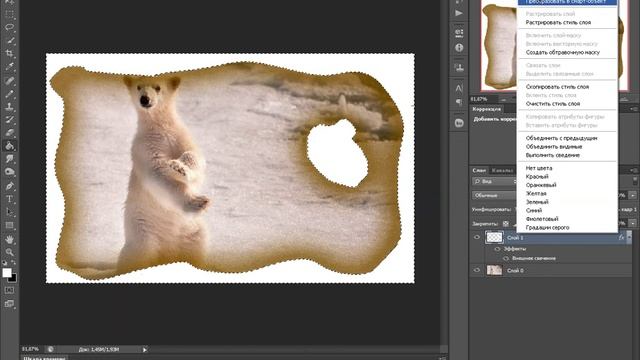
Task: Open the layer filter type dropdown Вид
Action: click(x=495, y=181)
